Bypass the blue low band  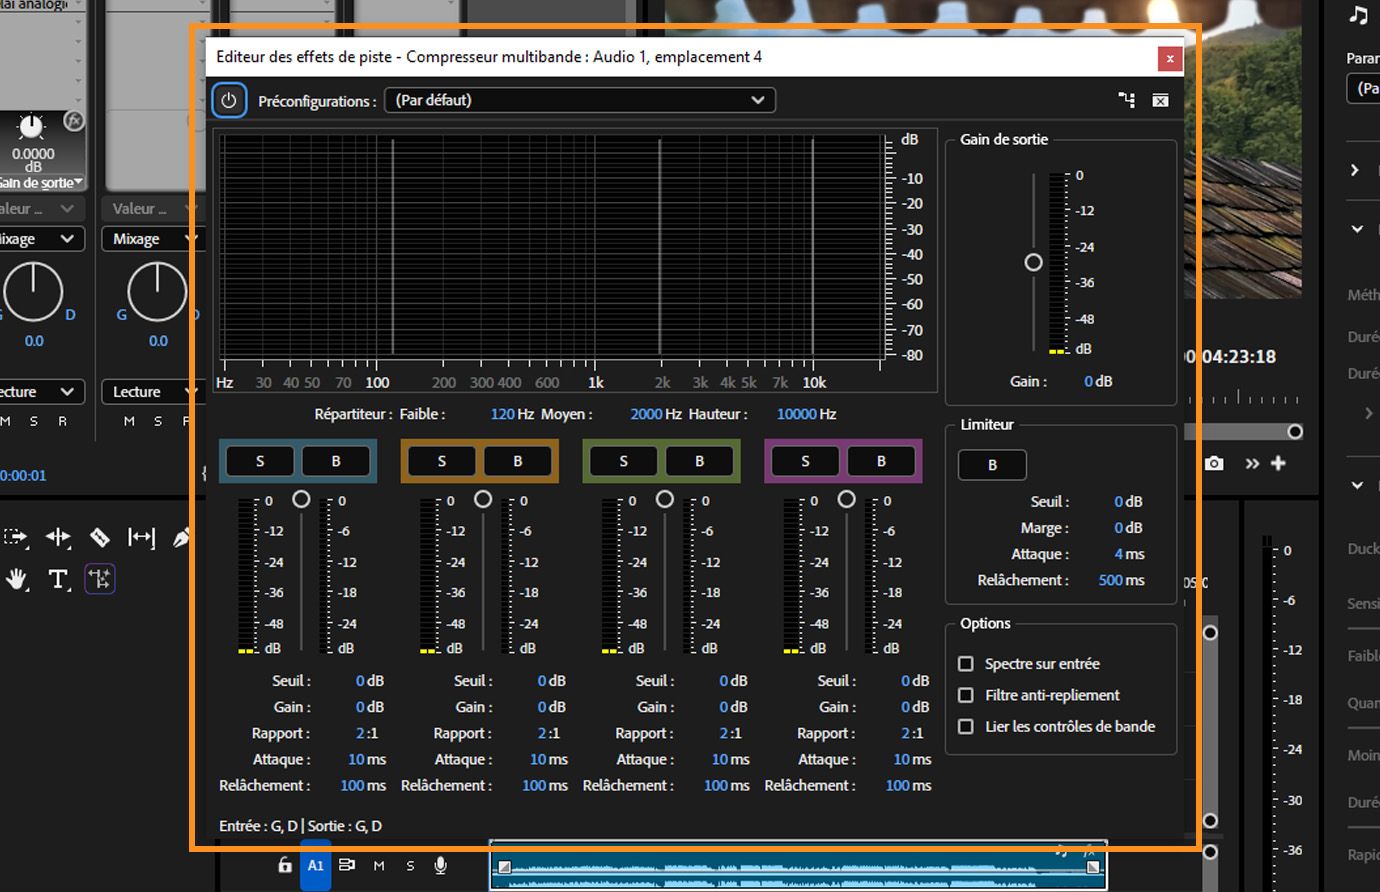pyautogui.click(x=336, y=461)
